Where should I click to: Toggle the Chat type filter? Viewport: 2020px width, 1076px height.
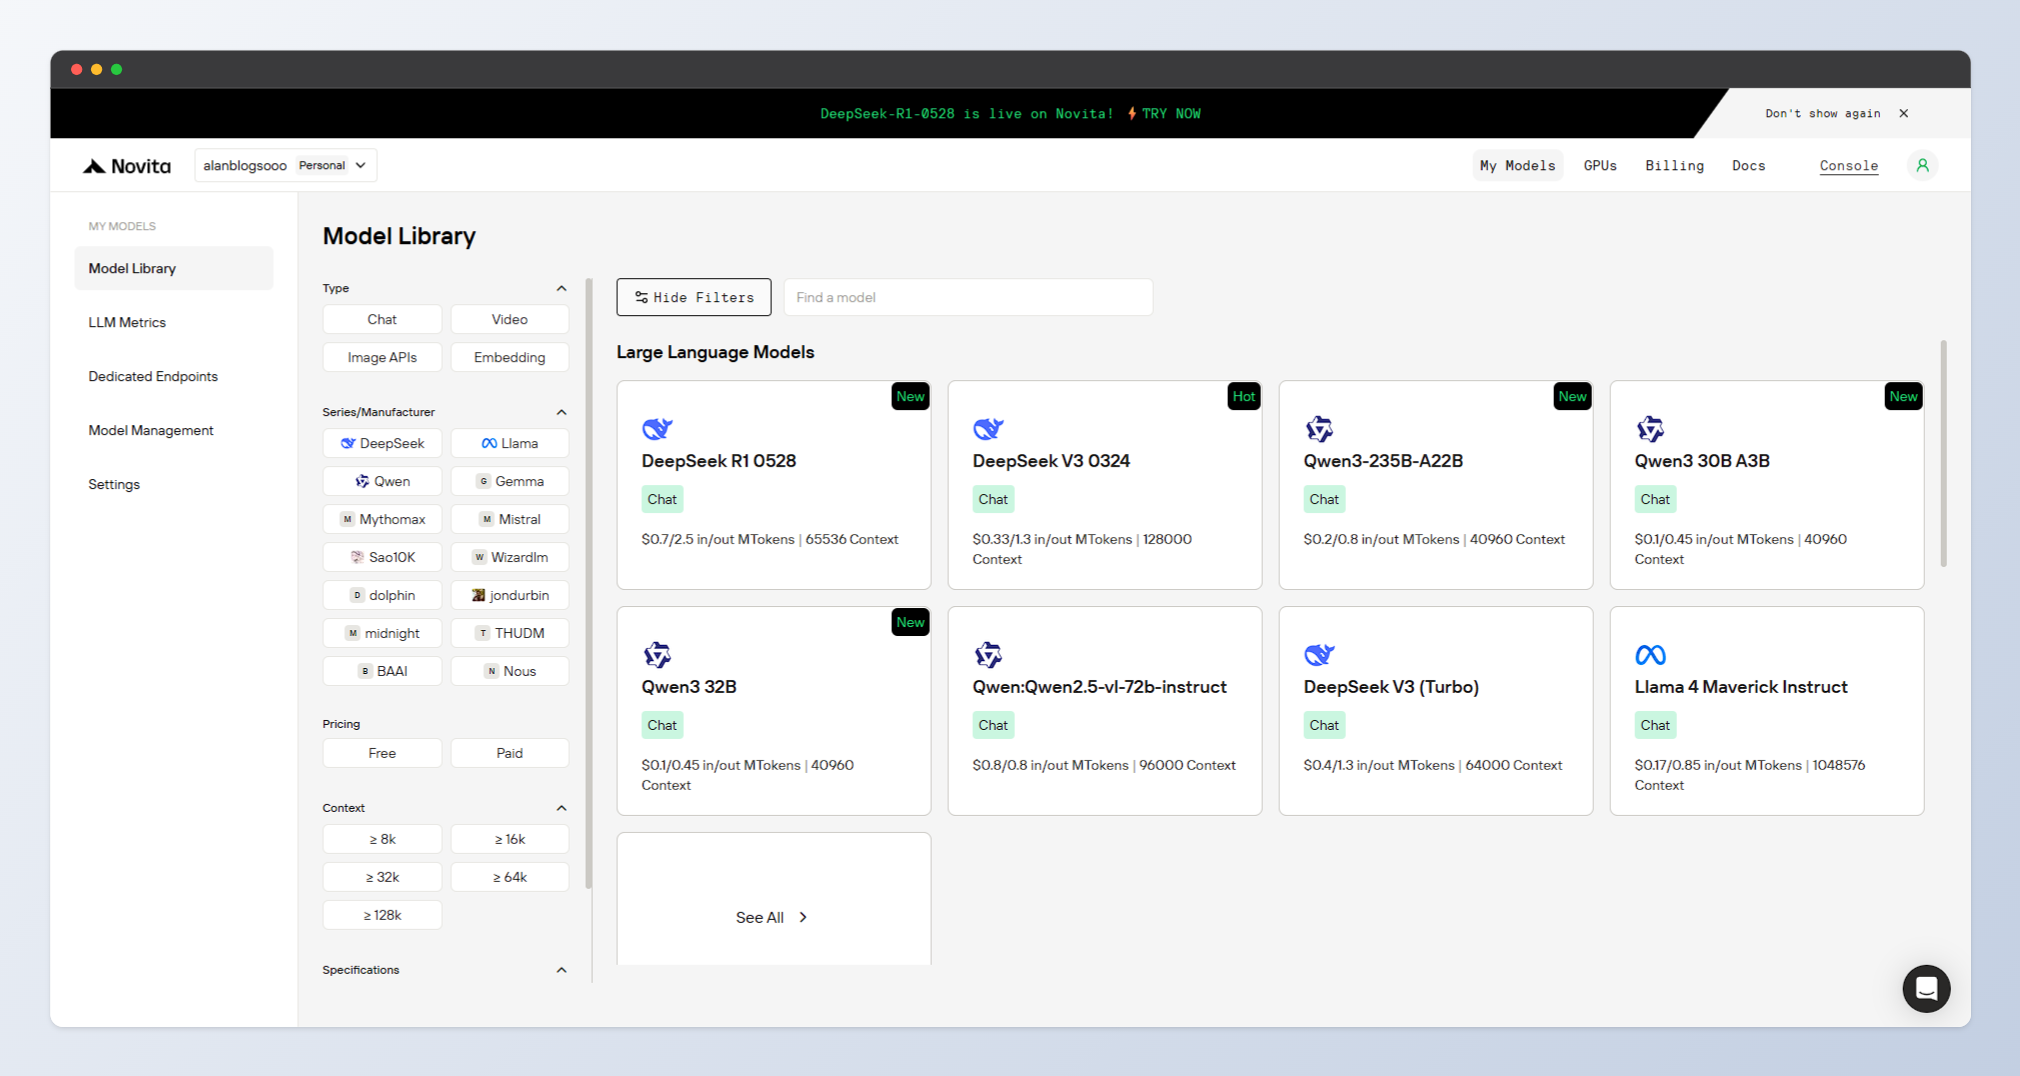point(382,319)
